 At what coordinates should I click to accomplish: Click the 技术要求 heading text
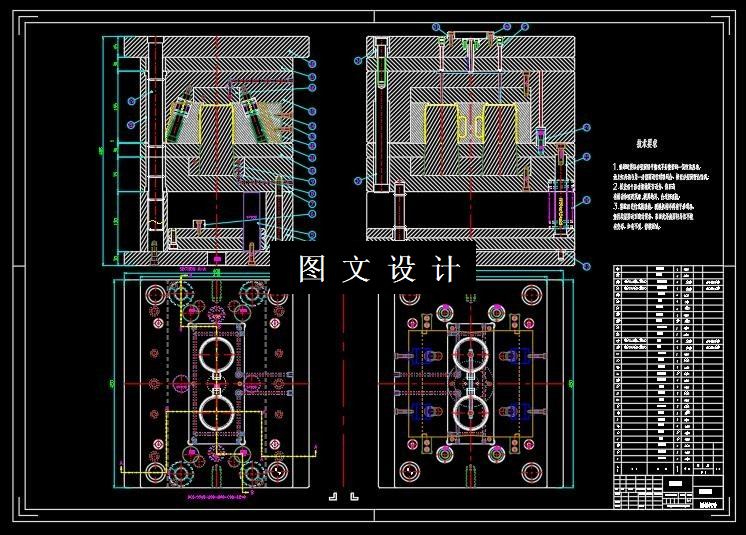647,144
